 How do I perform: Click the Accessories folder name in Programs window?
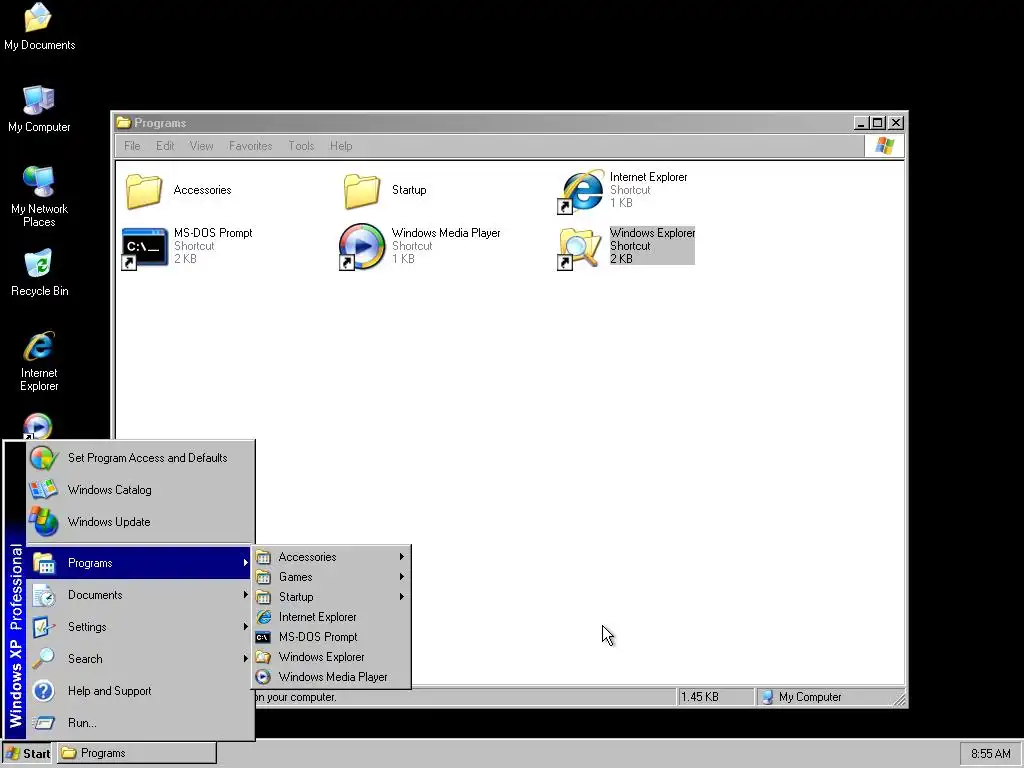click(x=202, y=190)
